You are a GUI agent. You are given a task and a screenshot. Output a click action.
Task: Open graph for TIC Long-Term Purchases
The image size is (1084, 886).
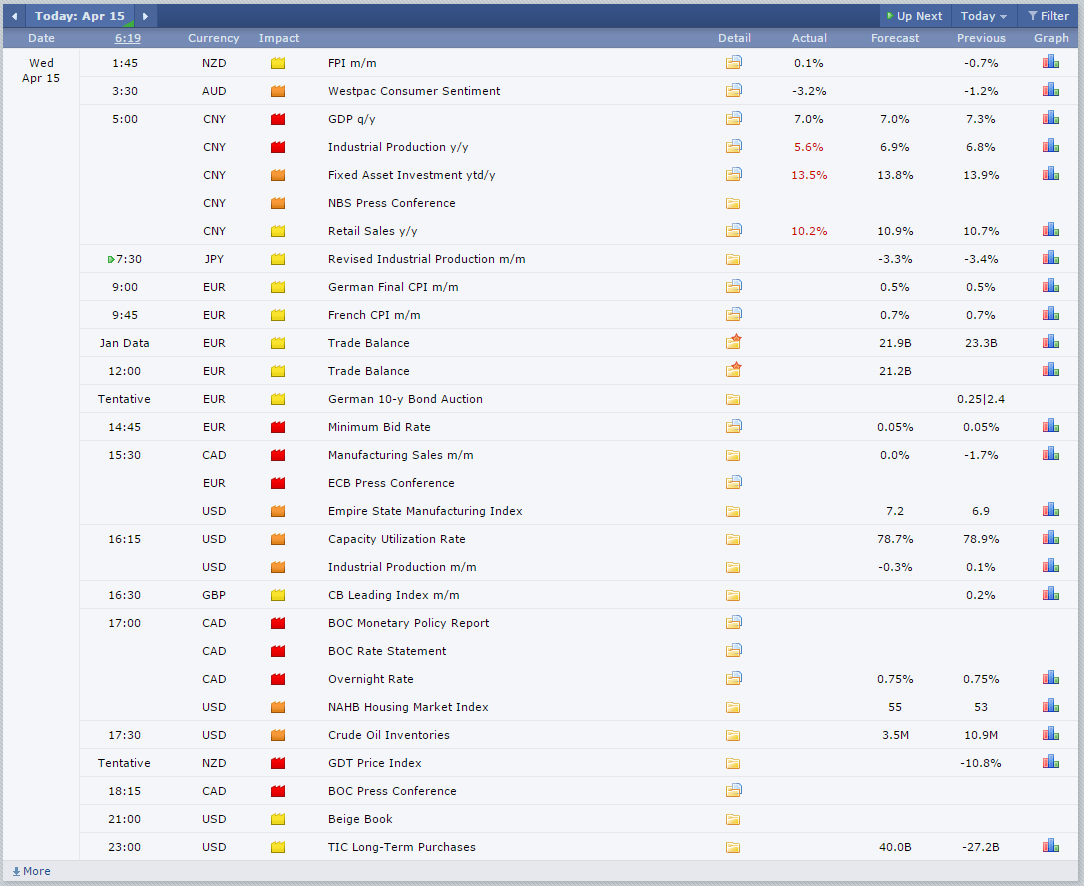pos(1051,846)
